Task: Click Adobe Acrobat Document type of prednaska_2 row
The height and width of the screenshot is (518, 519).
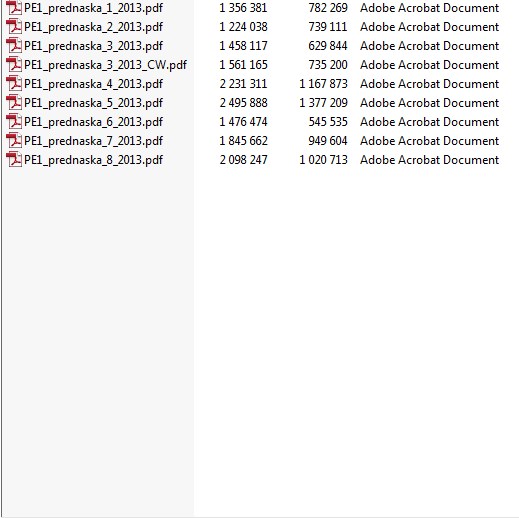Action: tap(430, 27)
